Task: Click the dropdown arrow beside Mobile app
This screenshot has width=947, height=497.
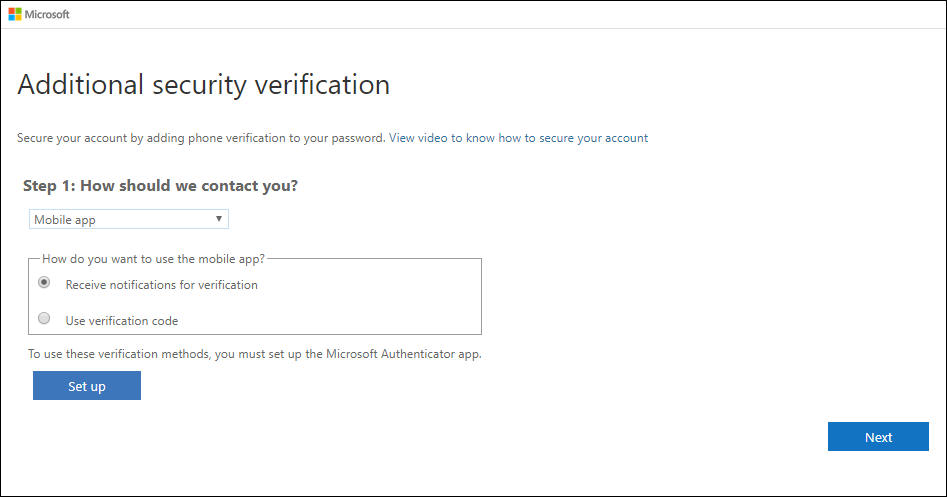Action: click(x=219, y=219)
